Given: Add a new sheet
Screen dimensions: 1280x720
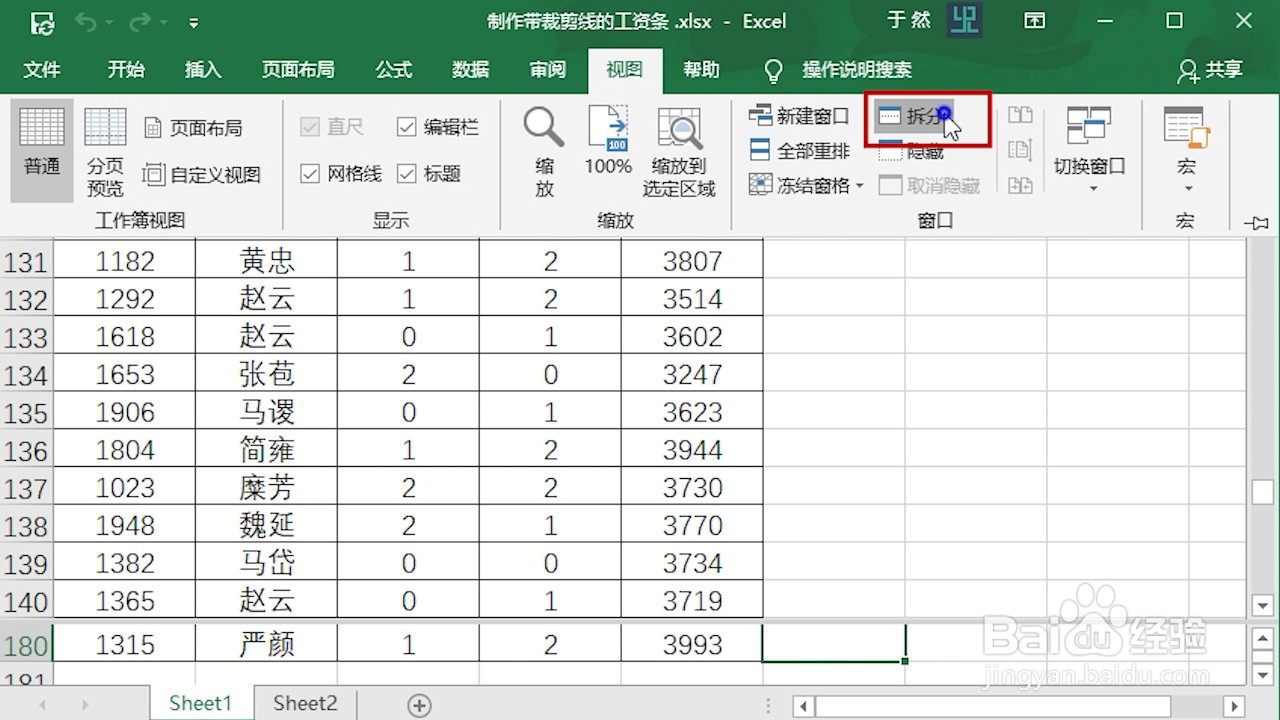Looking at the screenshot, I should (419, 705).
